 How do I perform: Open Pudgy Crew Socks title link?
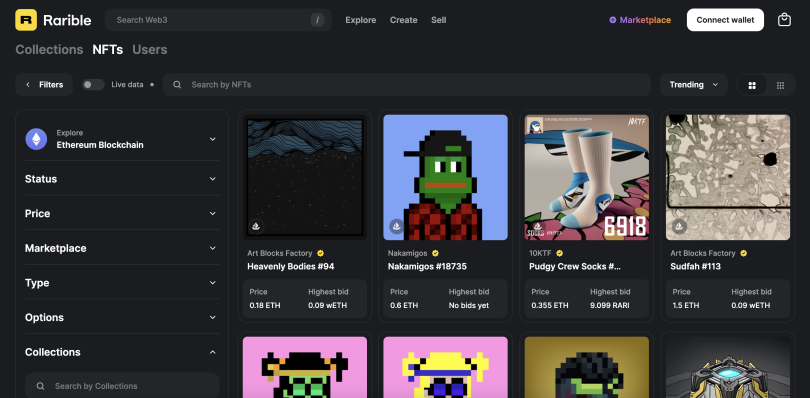(575, 267)
